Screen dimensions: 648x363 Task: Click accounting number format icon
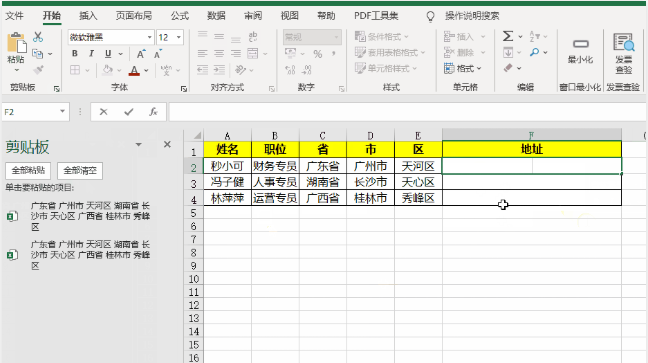point(290,53)
